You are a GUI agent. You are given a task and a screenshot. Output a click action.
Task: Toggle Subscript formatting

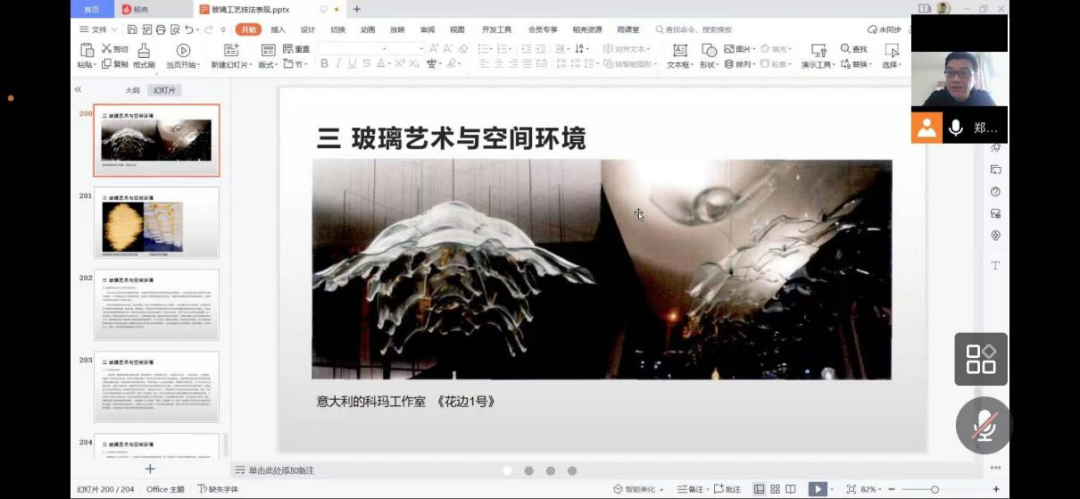(x=413, y=63)
